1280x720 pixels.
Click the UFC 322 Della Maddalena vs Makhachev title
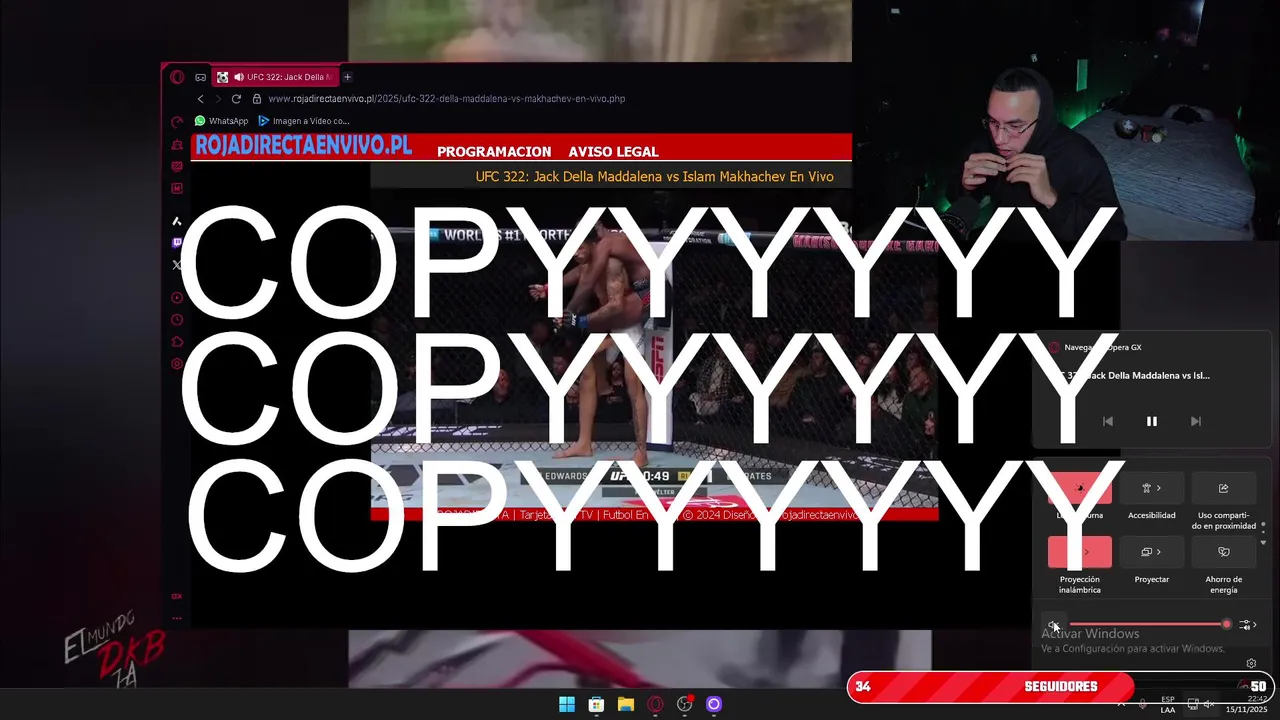654,177
